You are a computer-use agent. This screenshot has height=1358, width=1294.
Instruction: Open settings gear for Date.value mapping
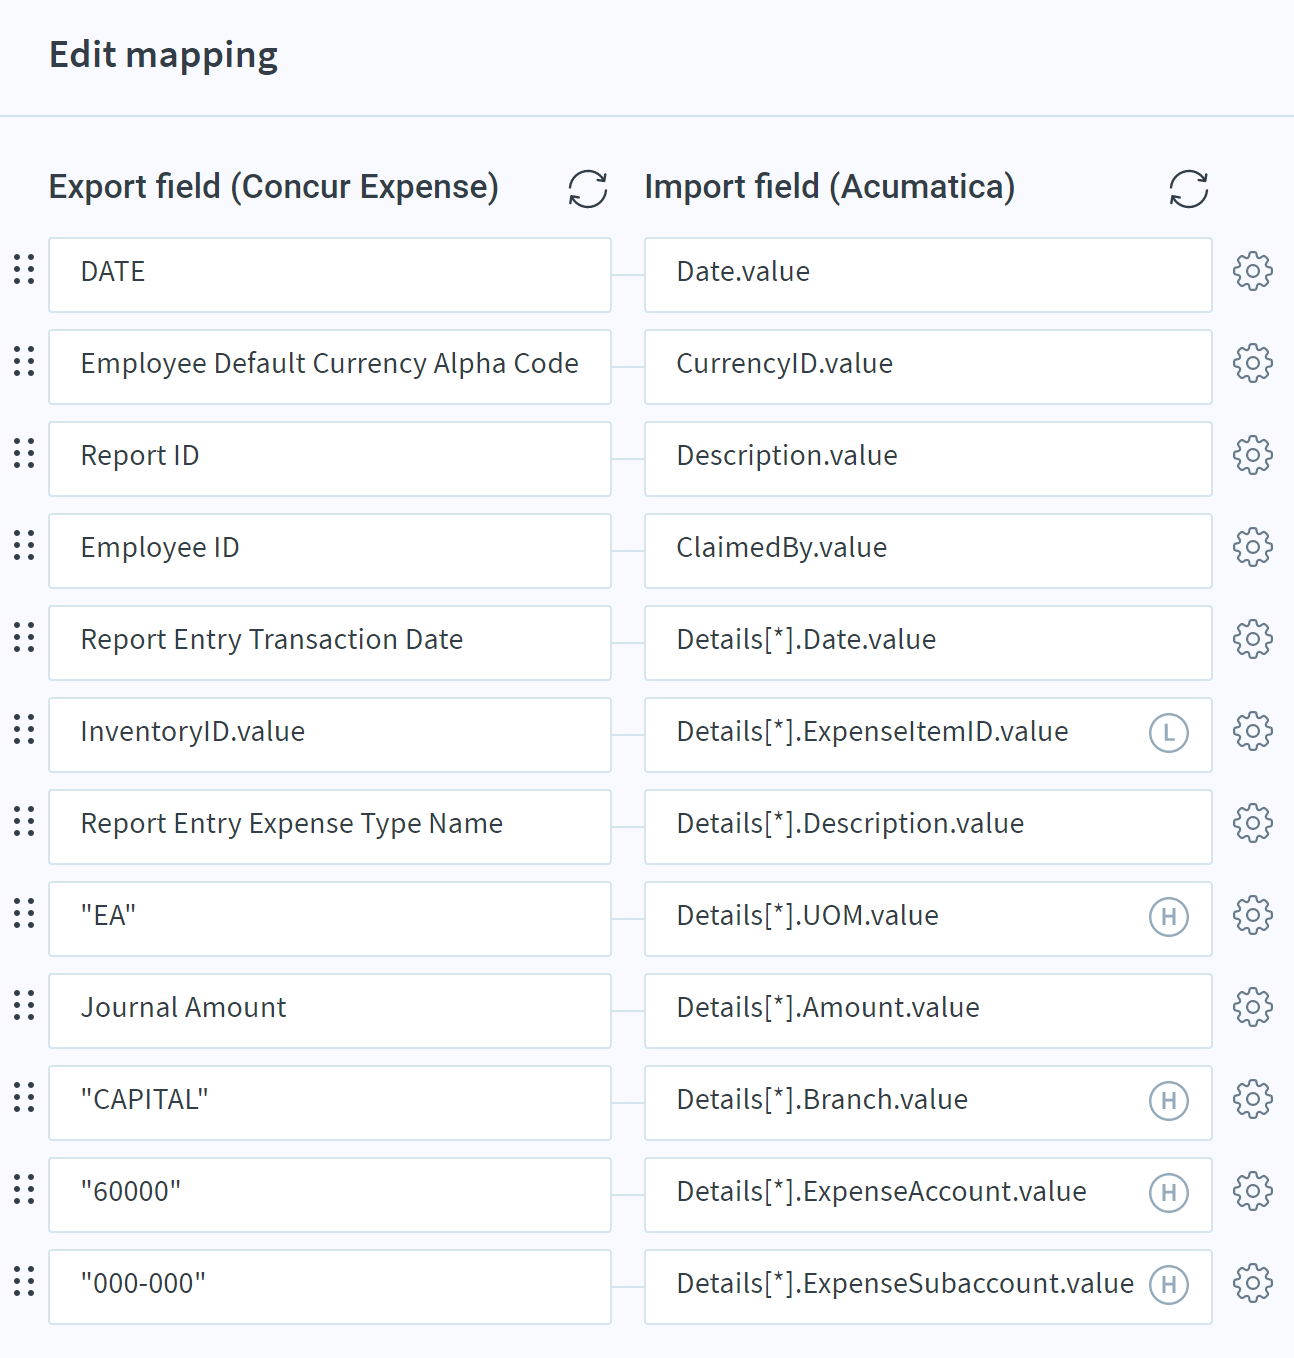(1253, 271)
